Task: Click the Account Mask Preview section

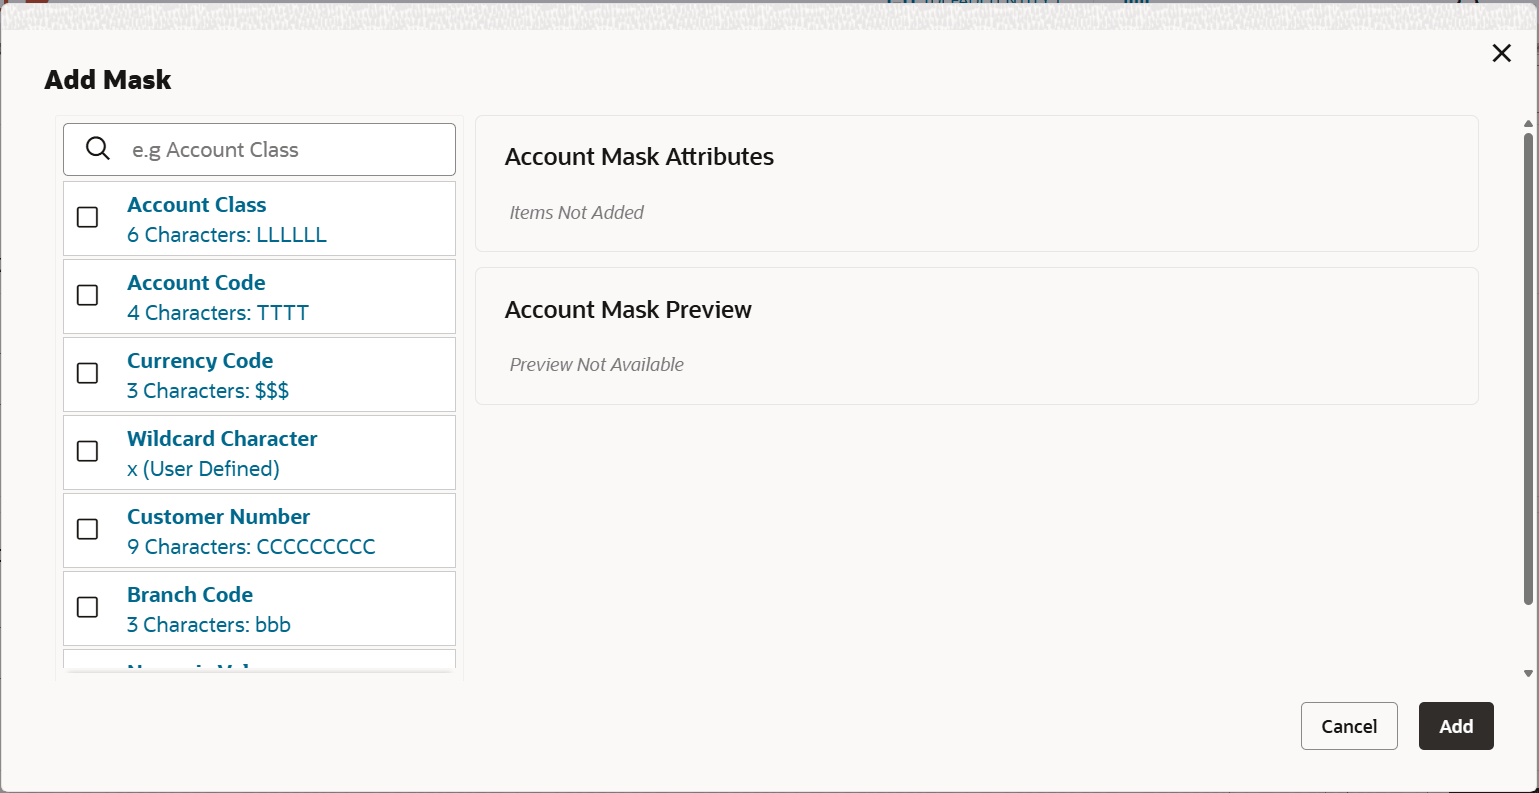Action: (x=628, y=310)
